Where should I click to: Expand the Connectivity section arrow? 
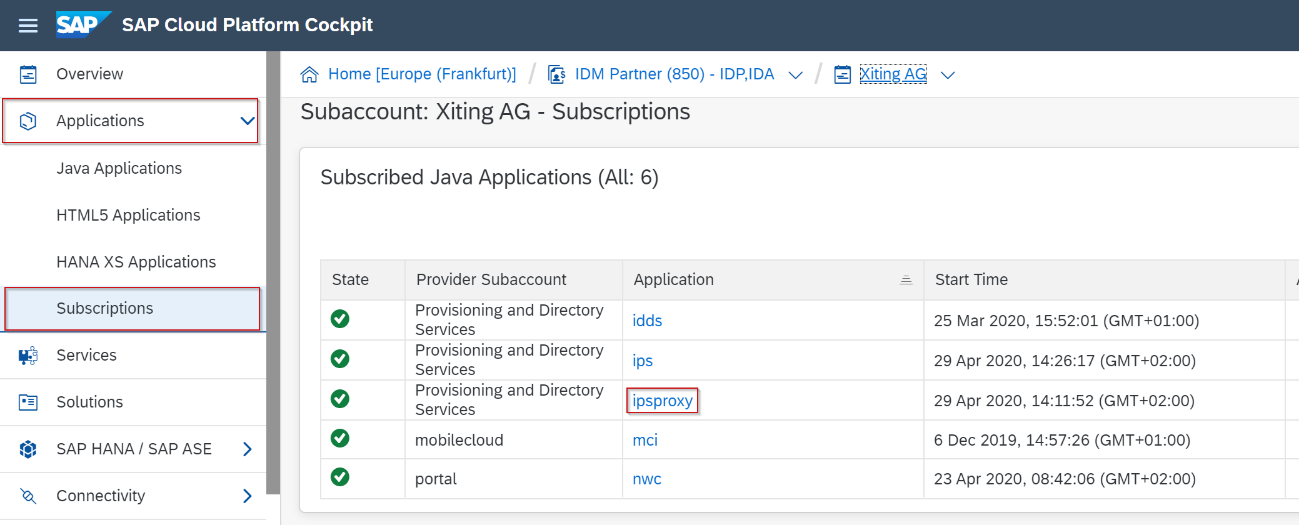coord(248,496)
